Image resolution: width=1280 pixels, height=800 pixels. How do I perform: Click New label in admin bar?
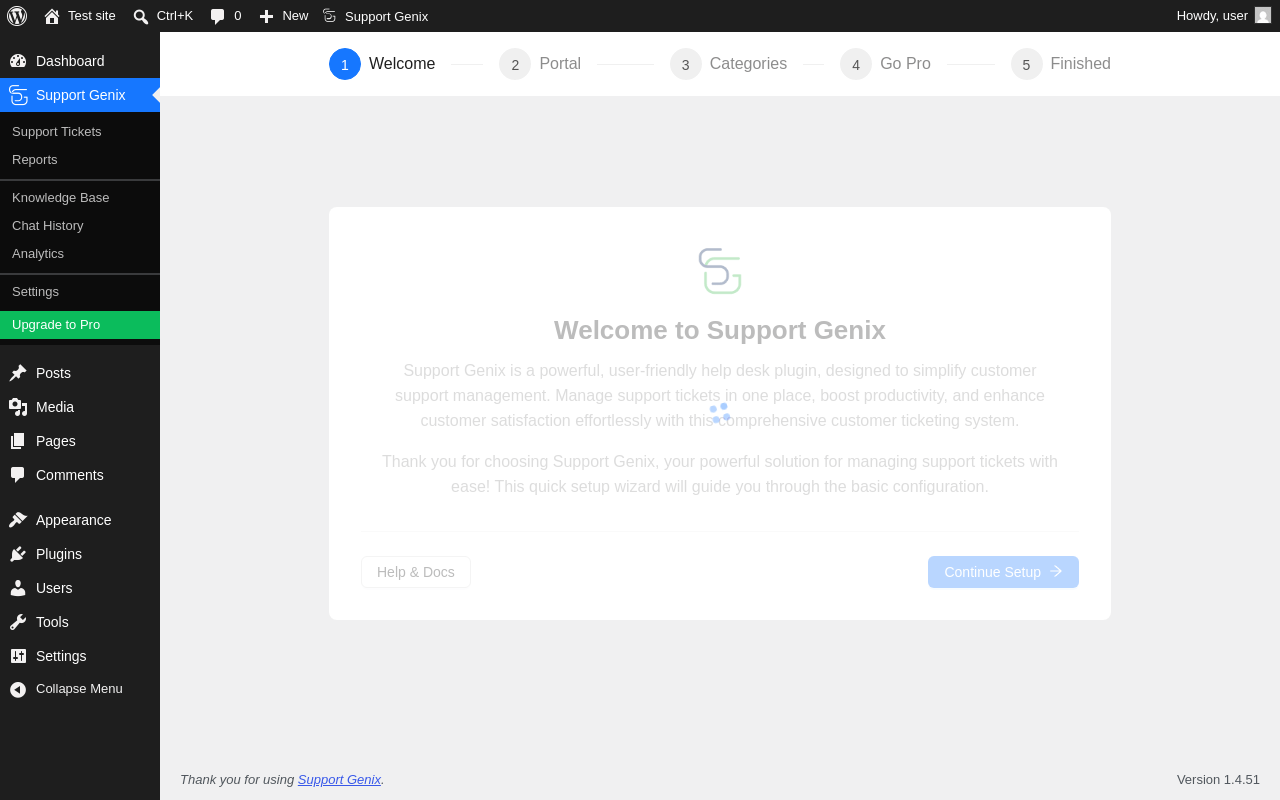[x=295, y=15]
